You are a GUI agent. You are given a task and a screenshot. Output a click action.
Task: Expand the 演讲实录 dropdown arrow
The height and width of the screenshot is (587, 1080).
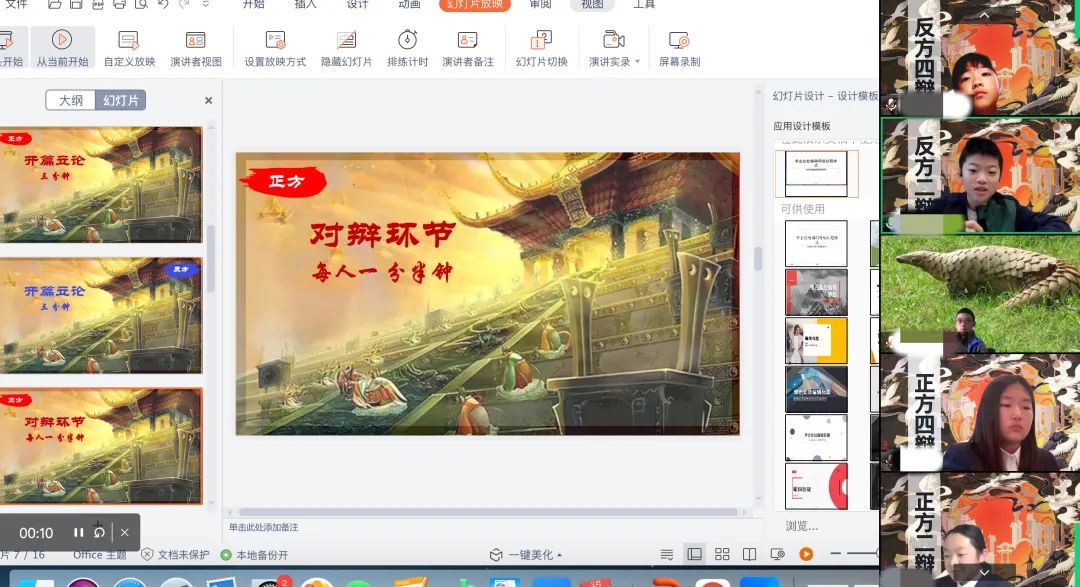pyautogui.click(x=637, y=61)
